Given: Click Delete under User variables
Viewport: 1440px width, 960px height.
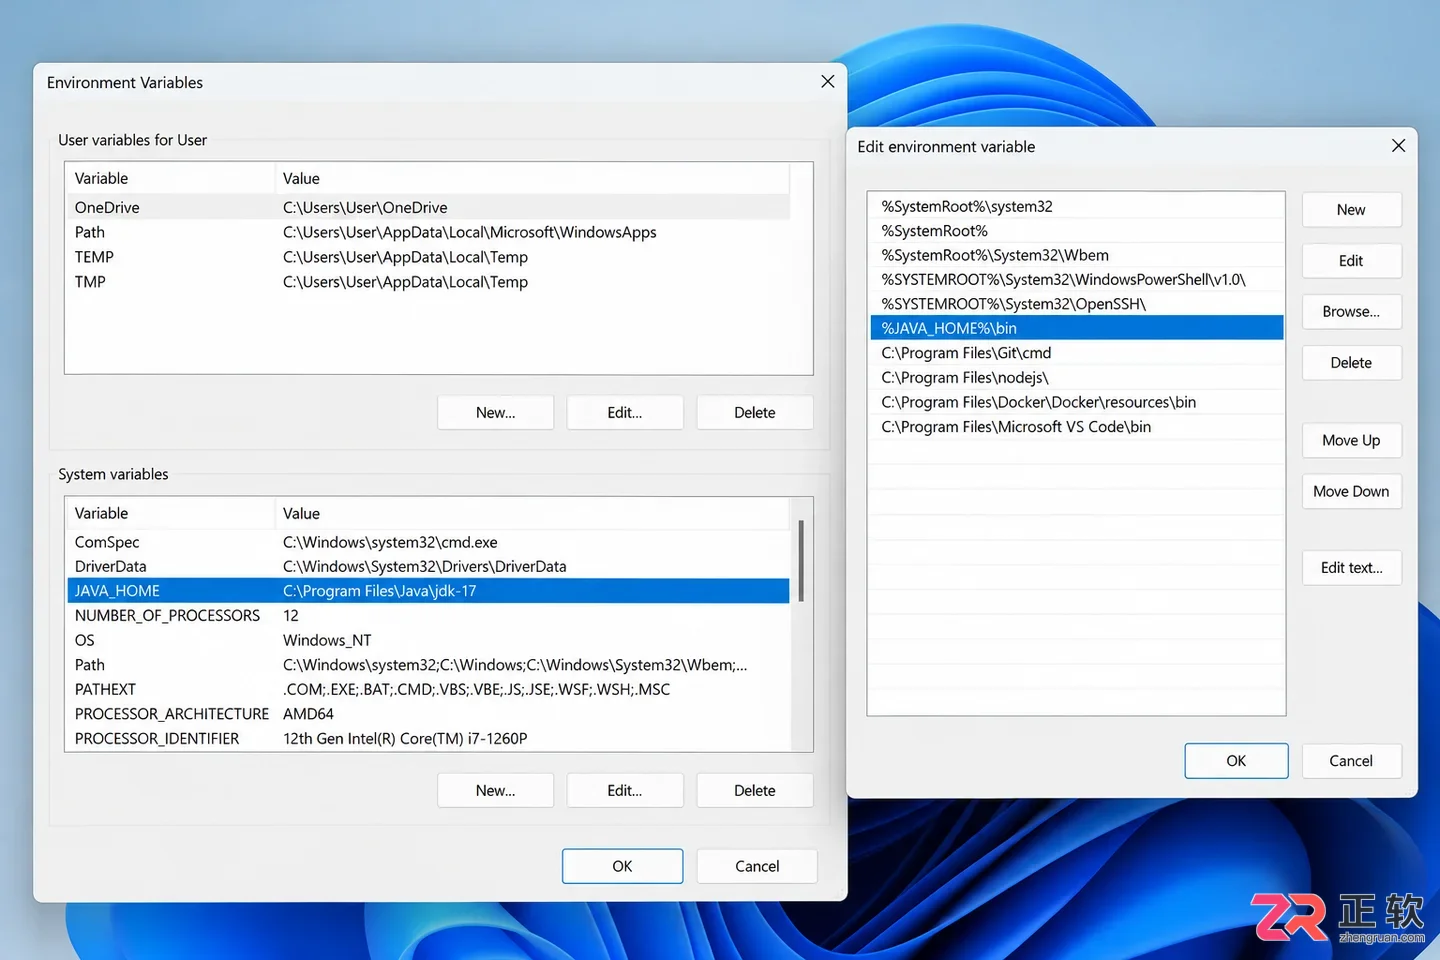Looking at the screenshot, I should (755, 413).
